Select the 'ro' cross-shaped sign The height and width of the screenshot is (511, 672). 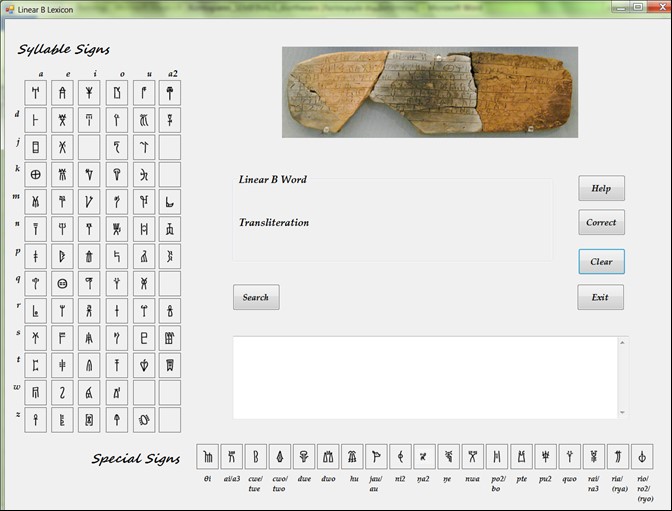point(117,311)
